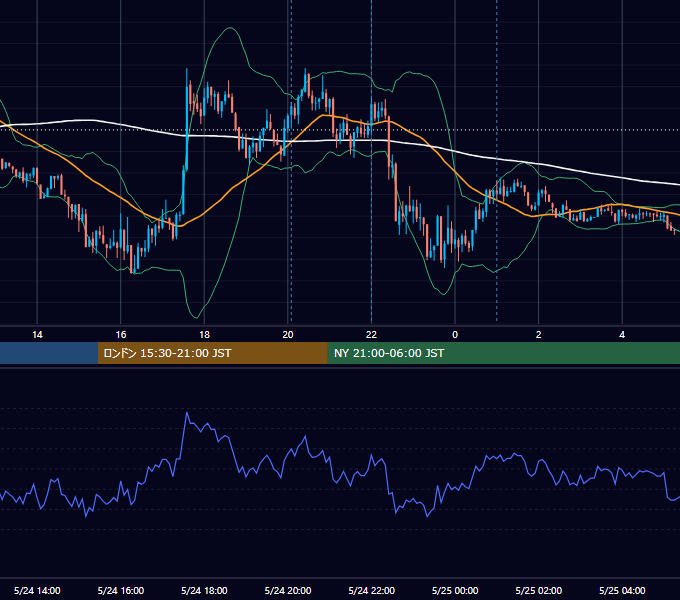
Task: Click the NY 21:00-06:00 JST session band
Action: point(503,353)
